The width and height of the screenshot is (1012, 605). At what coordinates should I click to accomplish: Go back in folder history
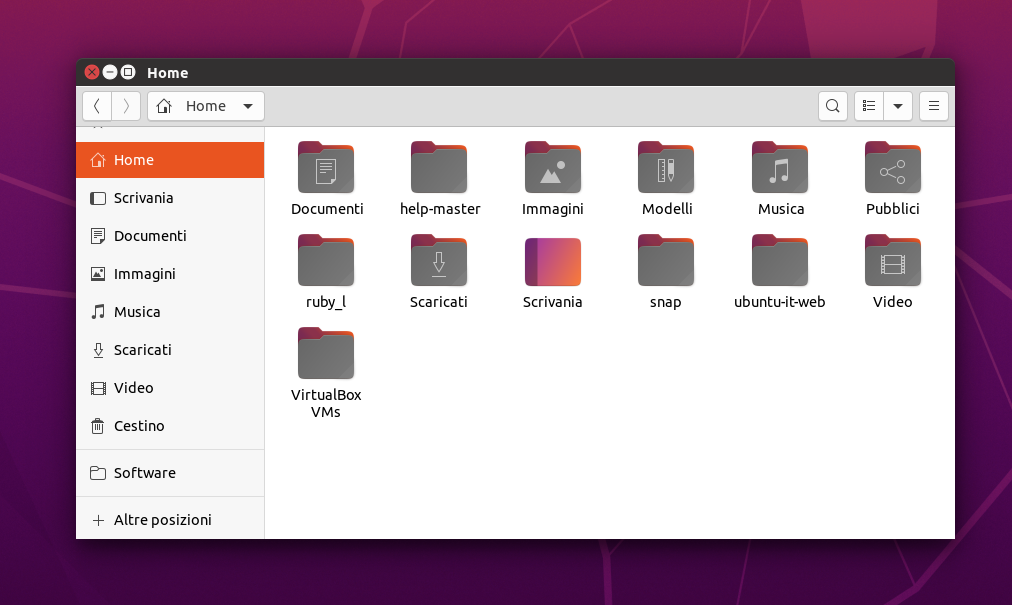[x=97, y=106]
